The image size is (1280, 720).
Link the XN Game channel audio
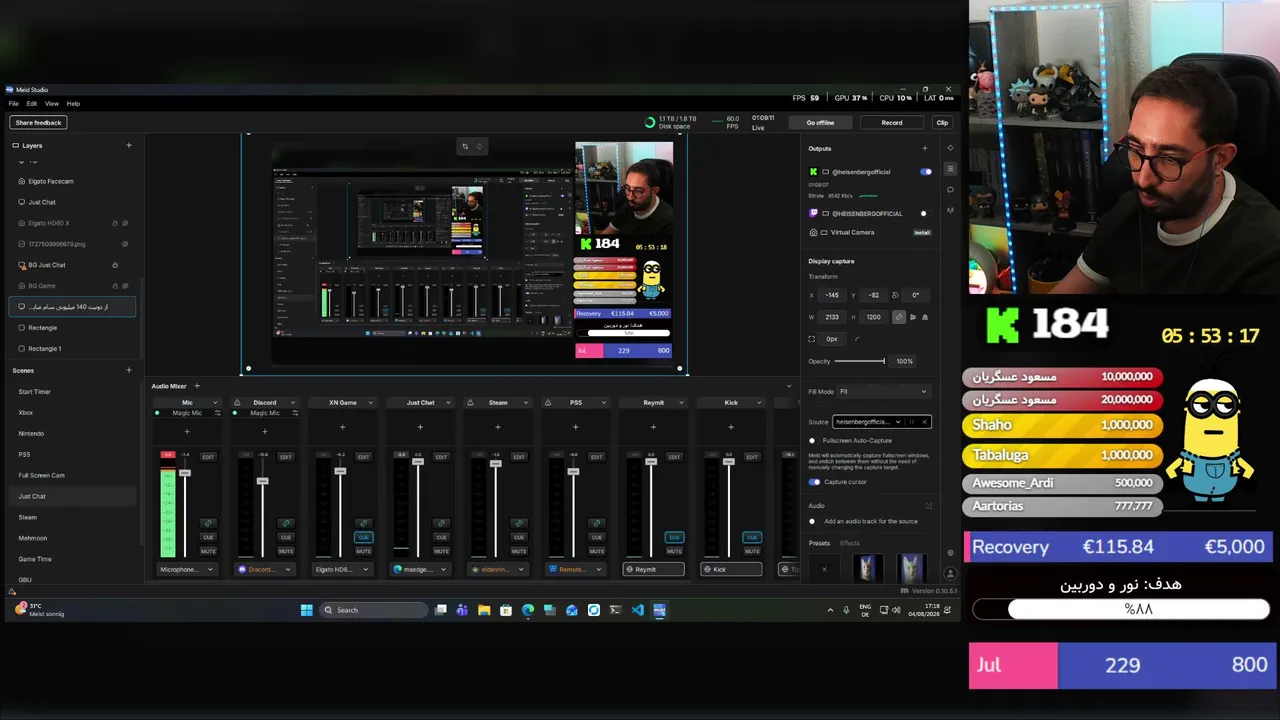(363, 523)
